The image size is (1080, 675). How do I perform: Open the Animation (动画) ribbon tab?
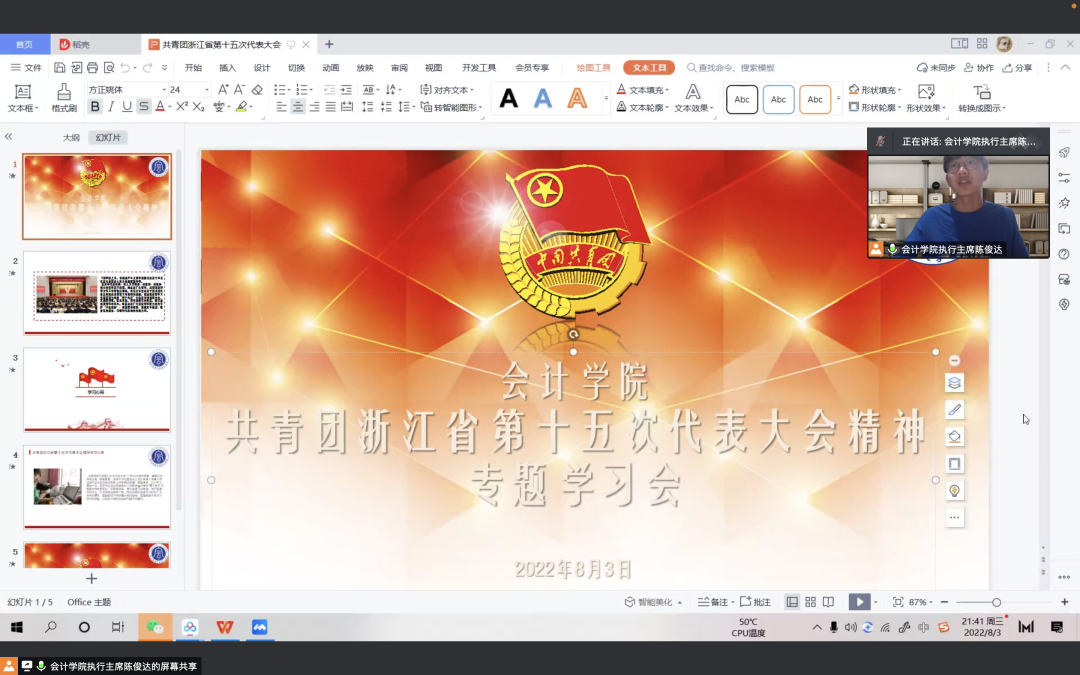pos(331,68)
